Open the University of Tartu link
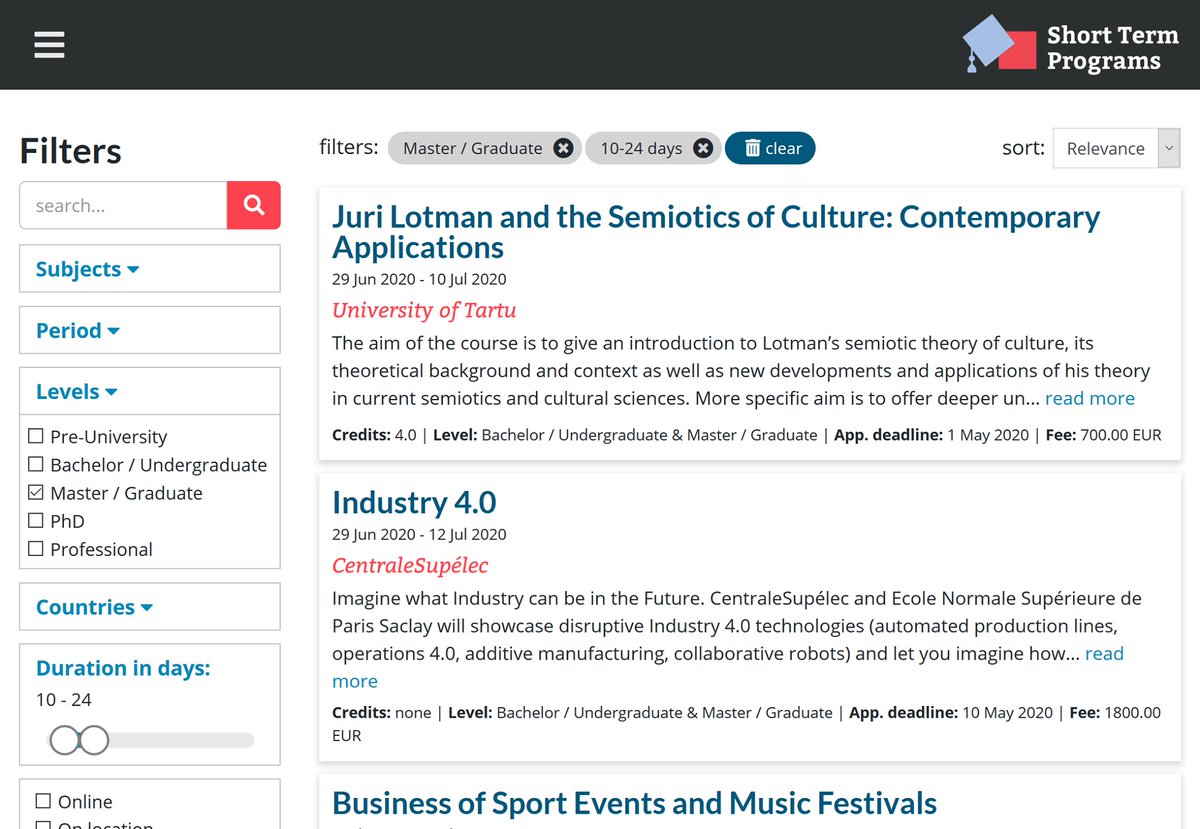The image size is (1200, 829). 424,310
